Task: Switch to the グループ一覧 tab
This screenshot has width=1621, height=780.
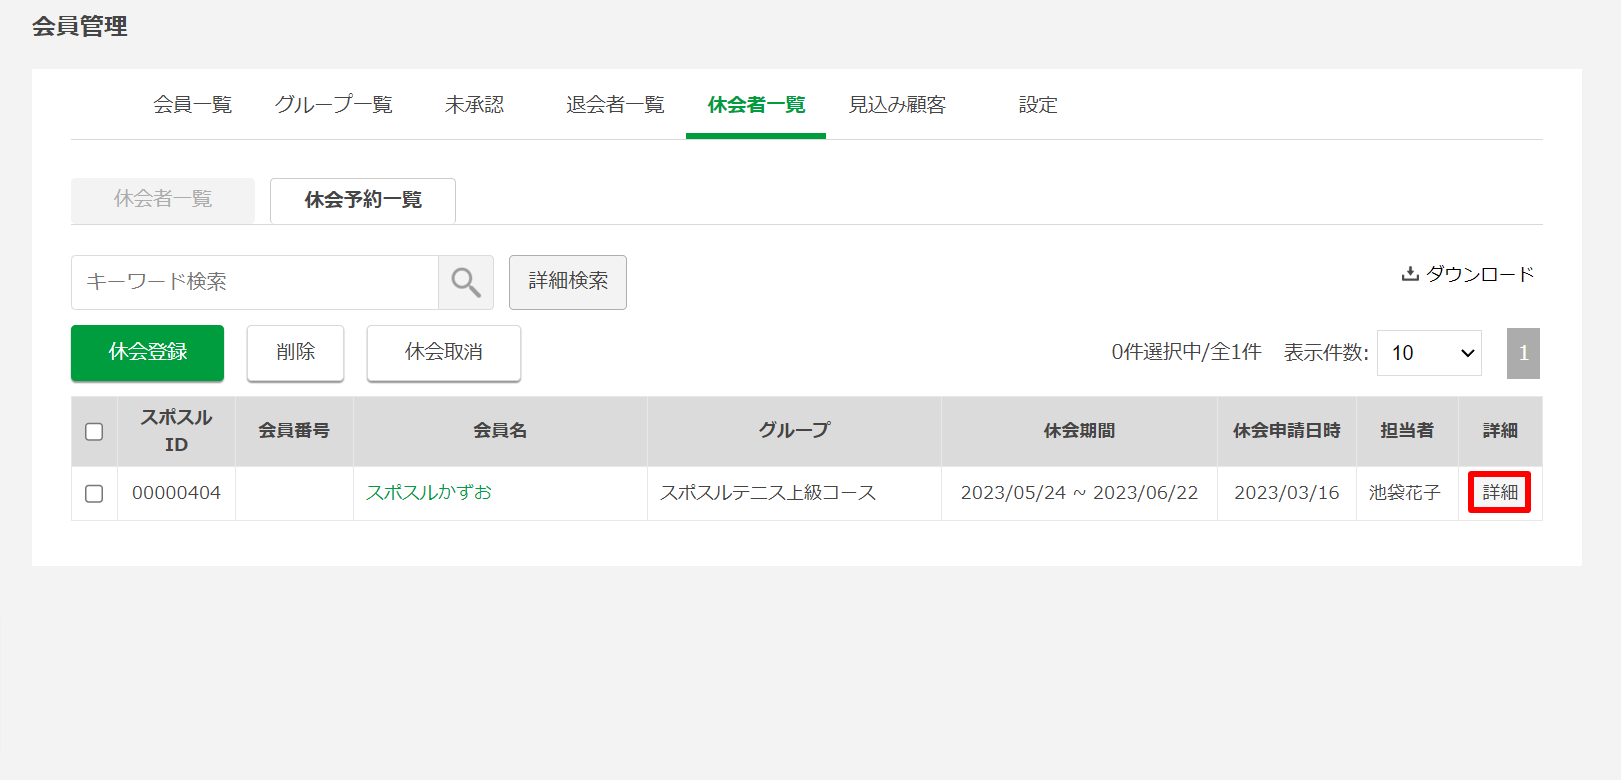Action: coord(333,104)
